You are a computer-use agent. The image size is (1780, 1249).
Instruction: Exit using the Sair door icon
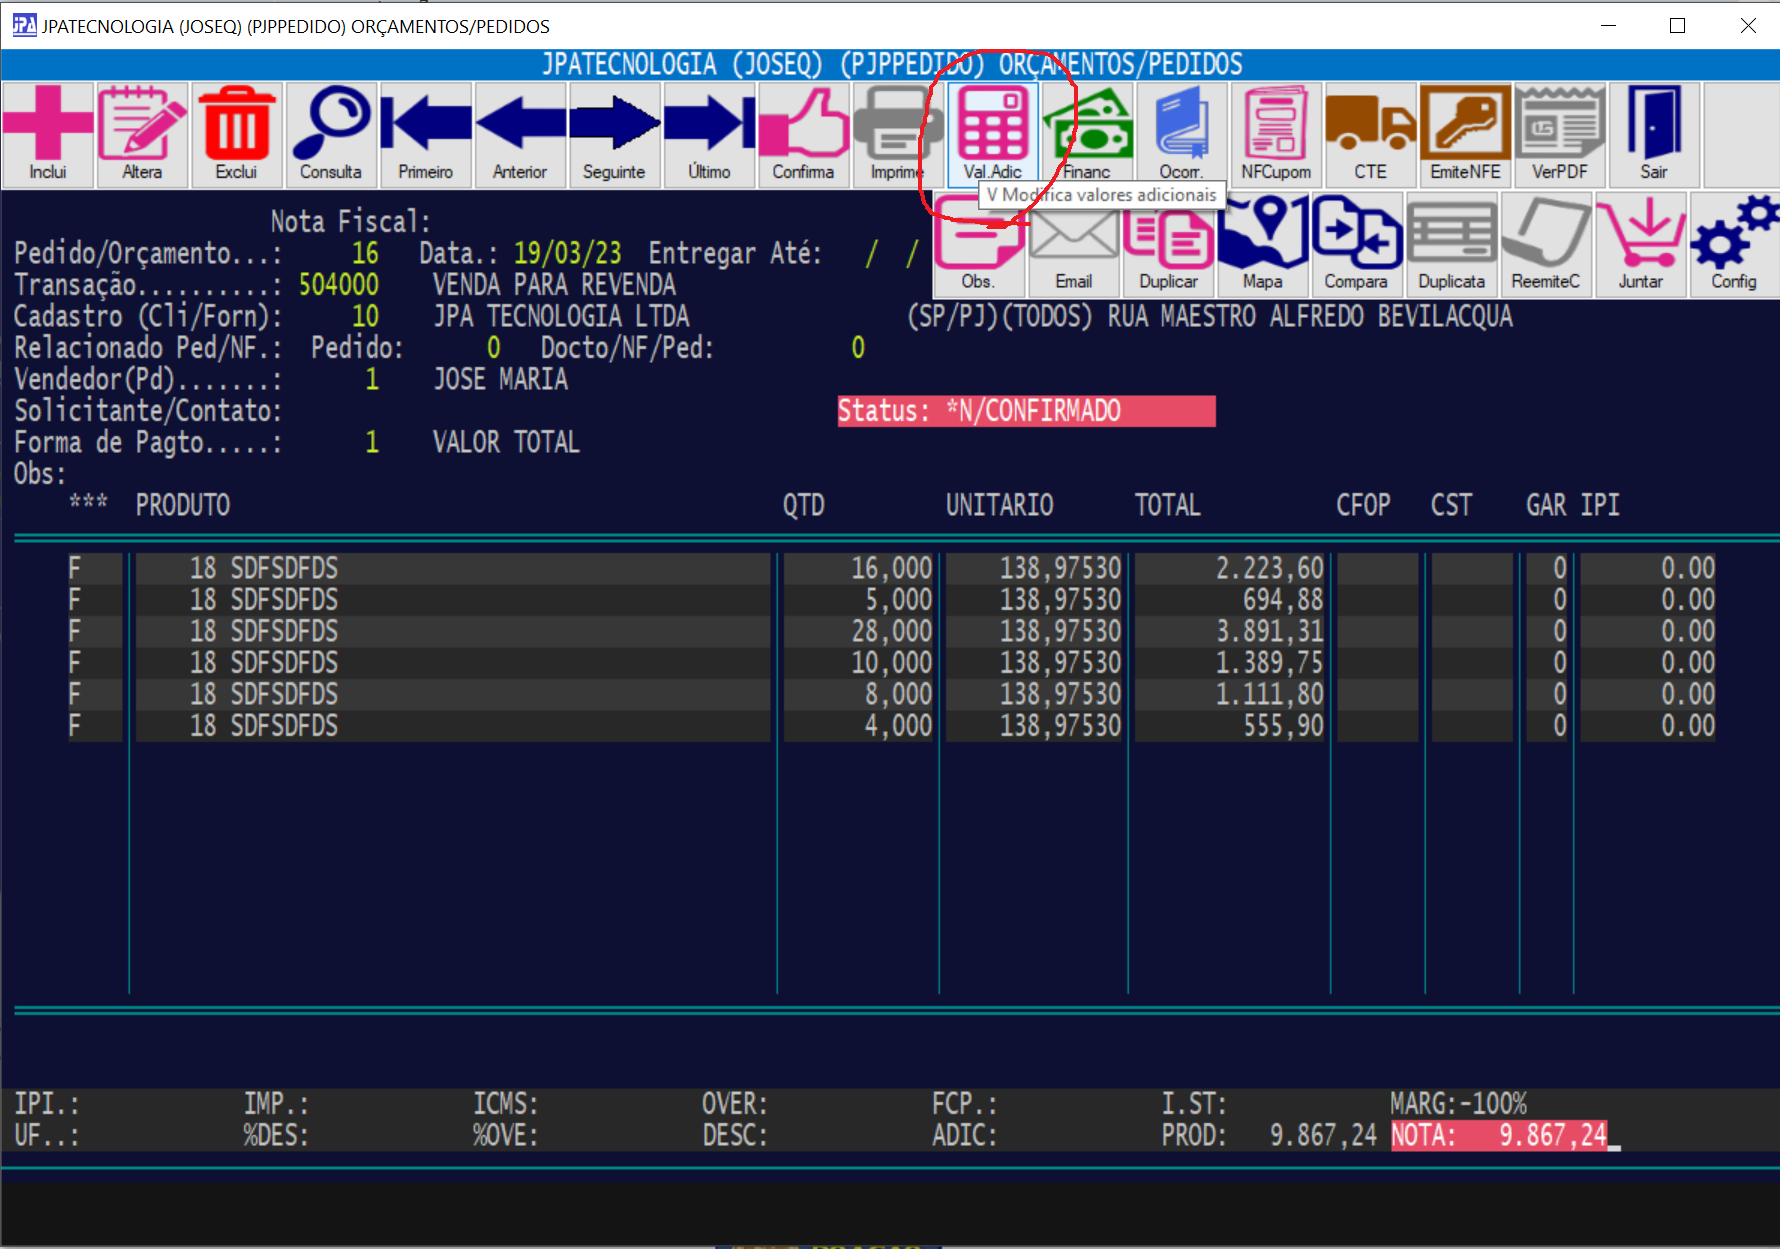1654,135
